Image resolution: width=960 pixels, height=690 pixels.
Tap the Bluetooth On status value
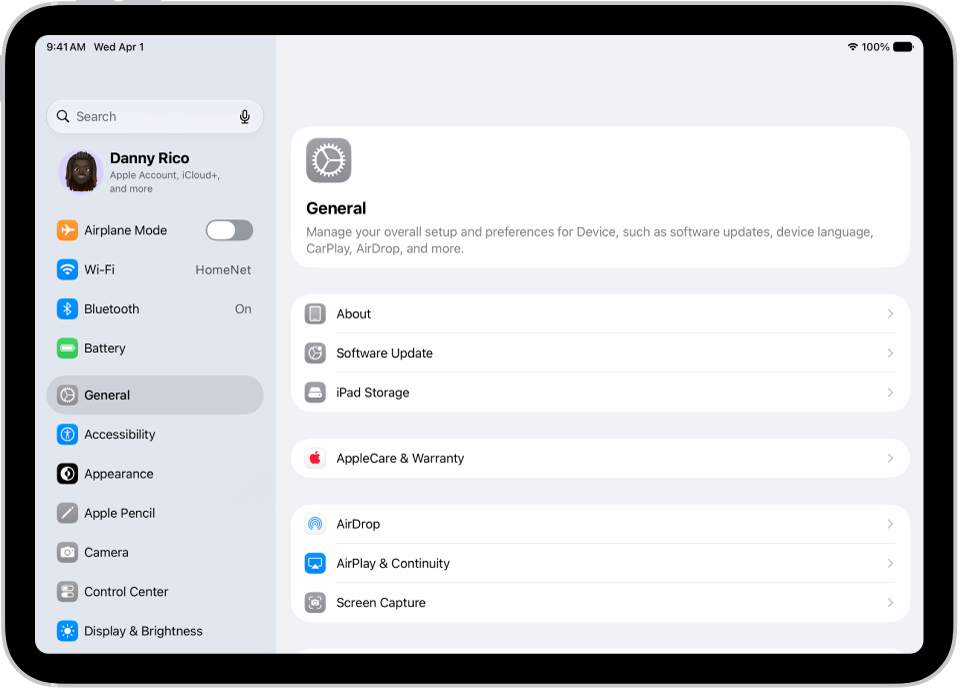click(243, 309)
